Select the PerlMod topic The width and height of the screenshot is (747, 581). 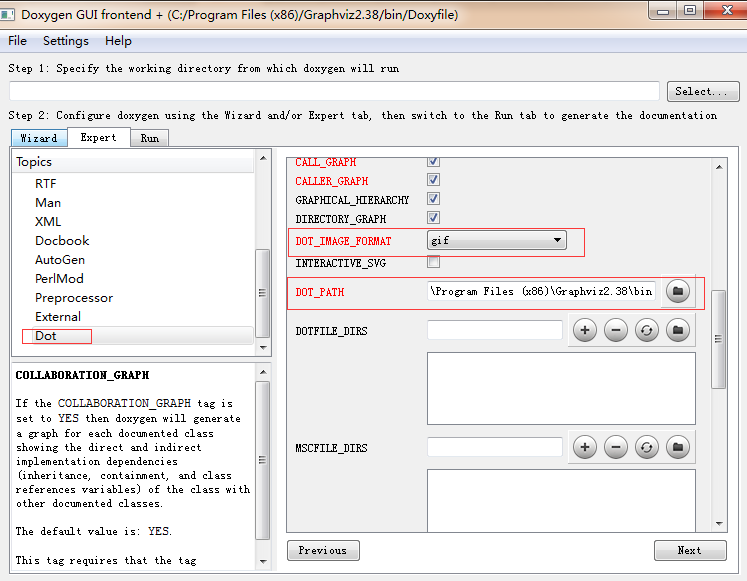coord(59,279)
